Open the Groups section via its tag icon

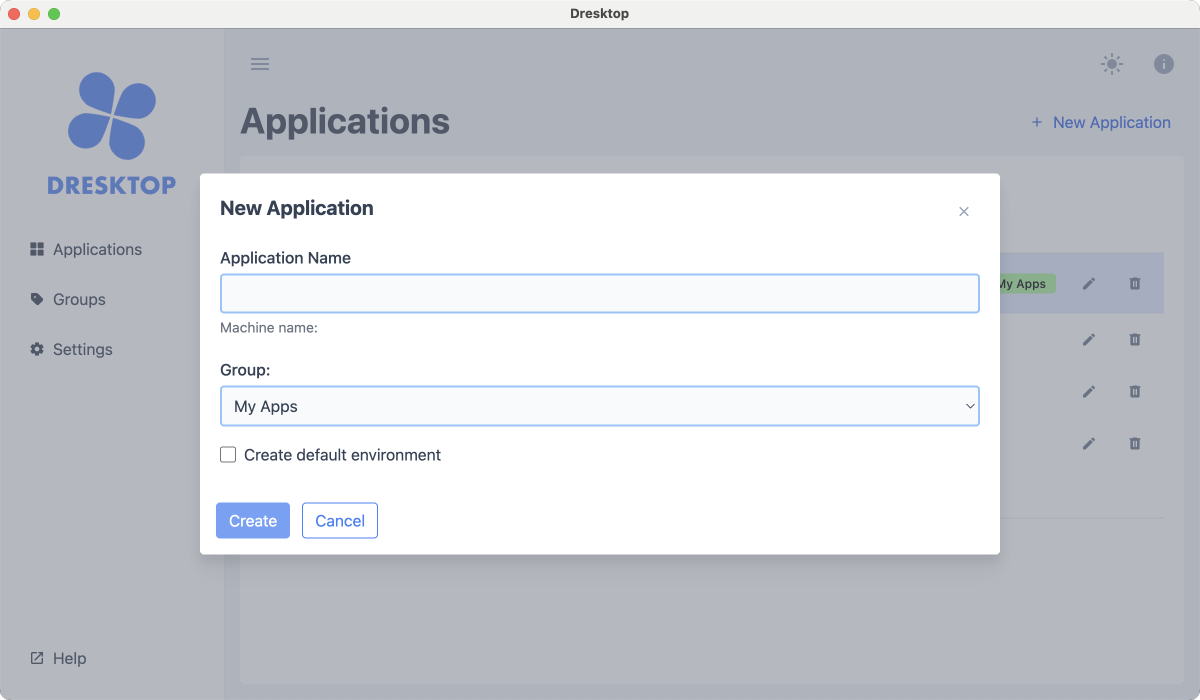pos(36,299)
